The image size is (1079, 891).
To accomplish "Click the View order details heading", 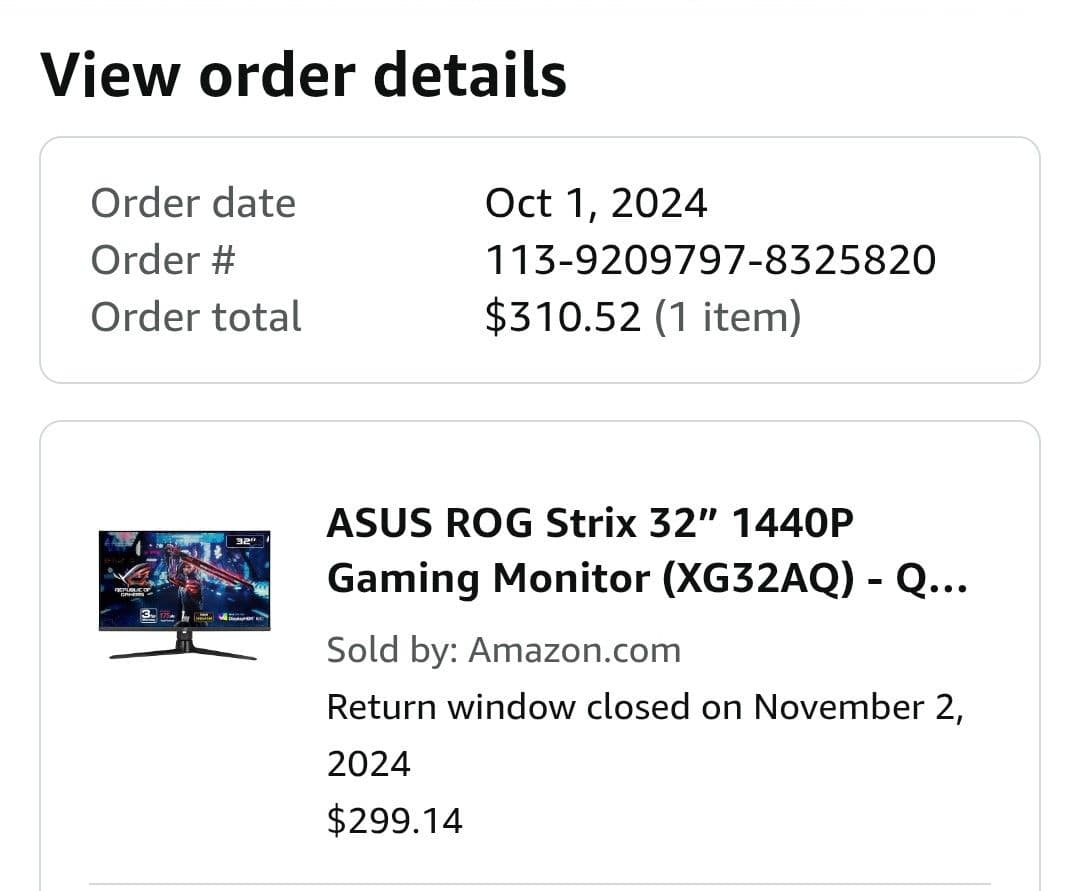I will click(x=301, y=73).
